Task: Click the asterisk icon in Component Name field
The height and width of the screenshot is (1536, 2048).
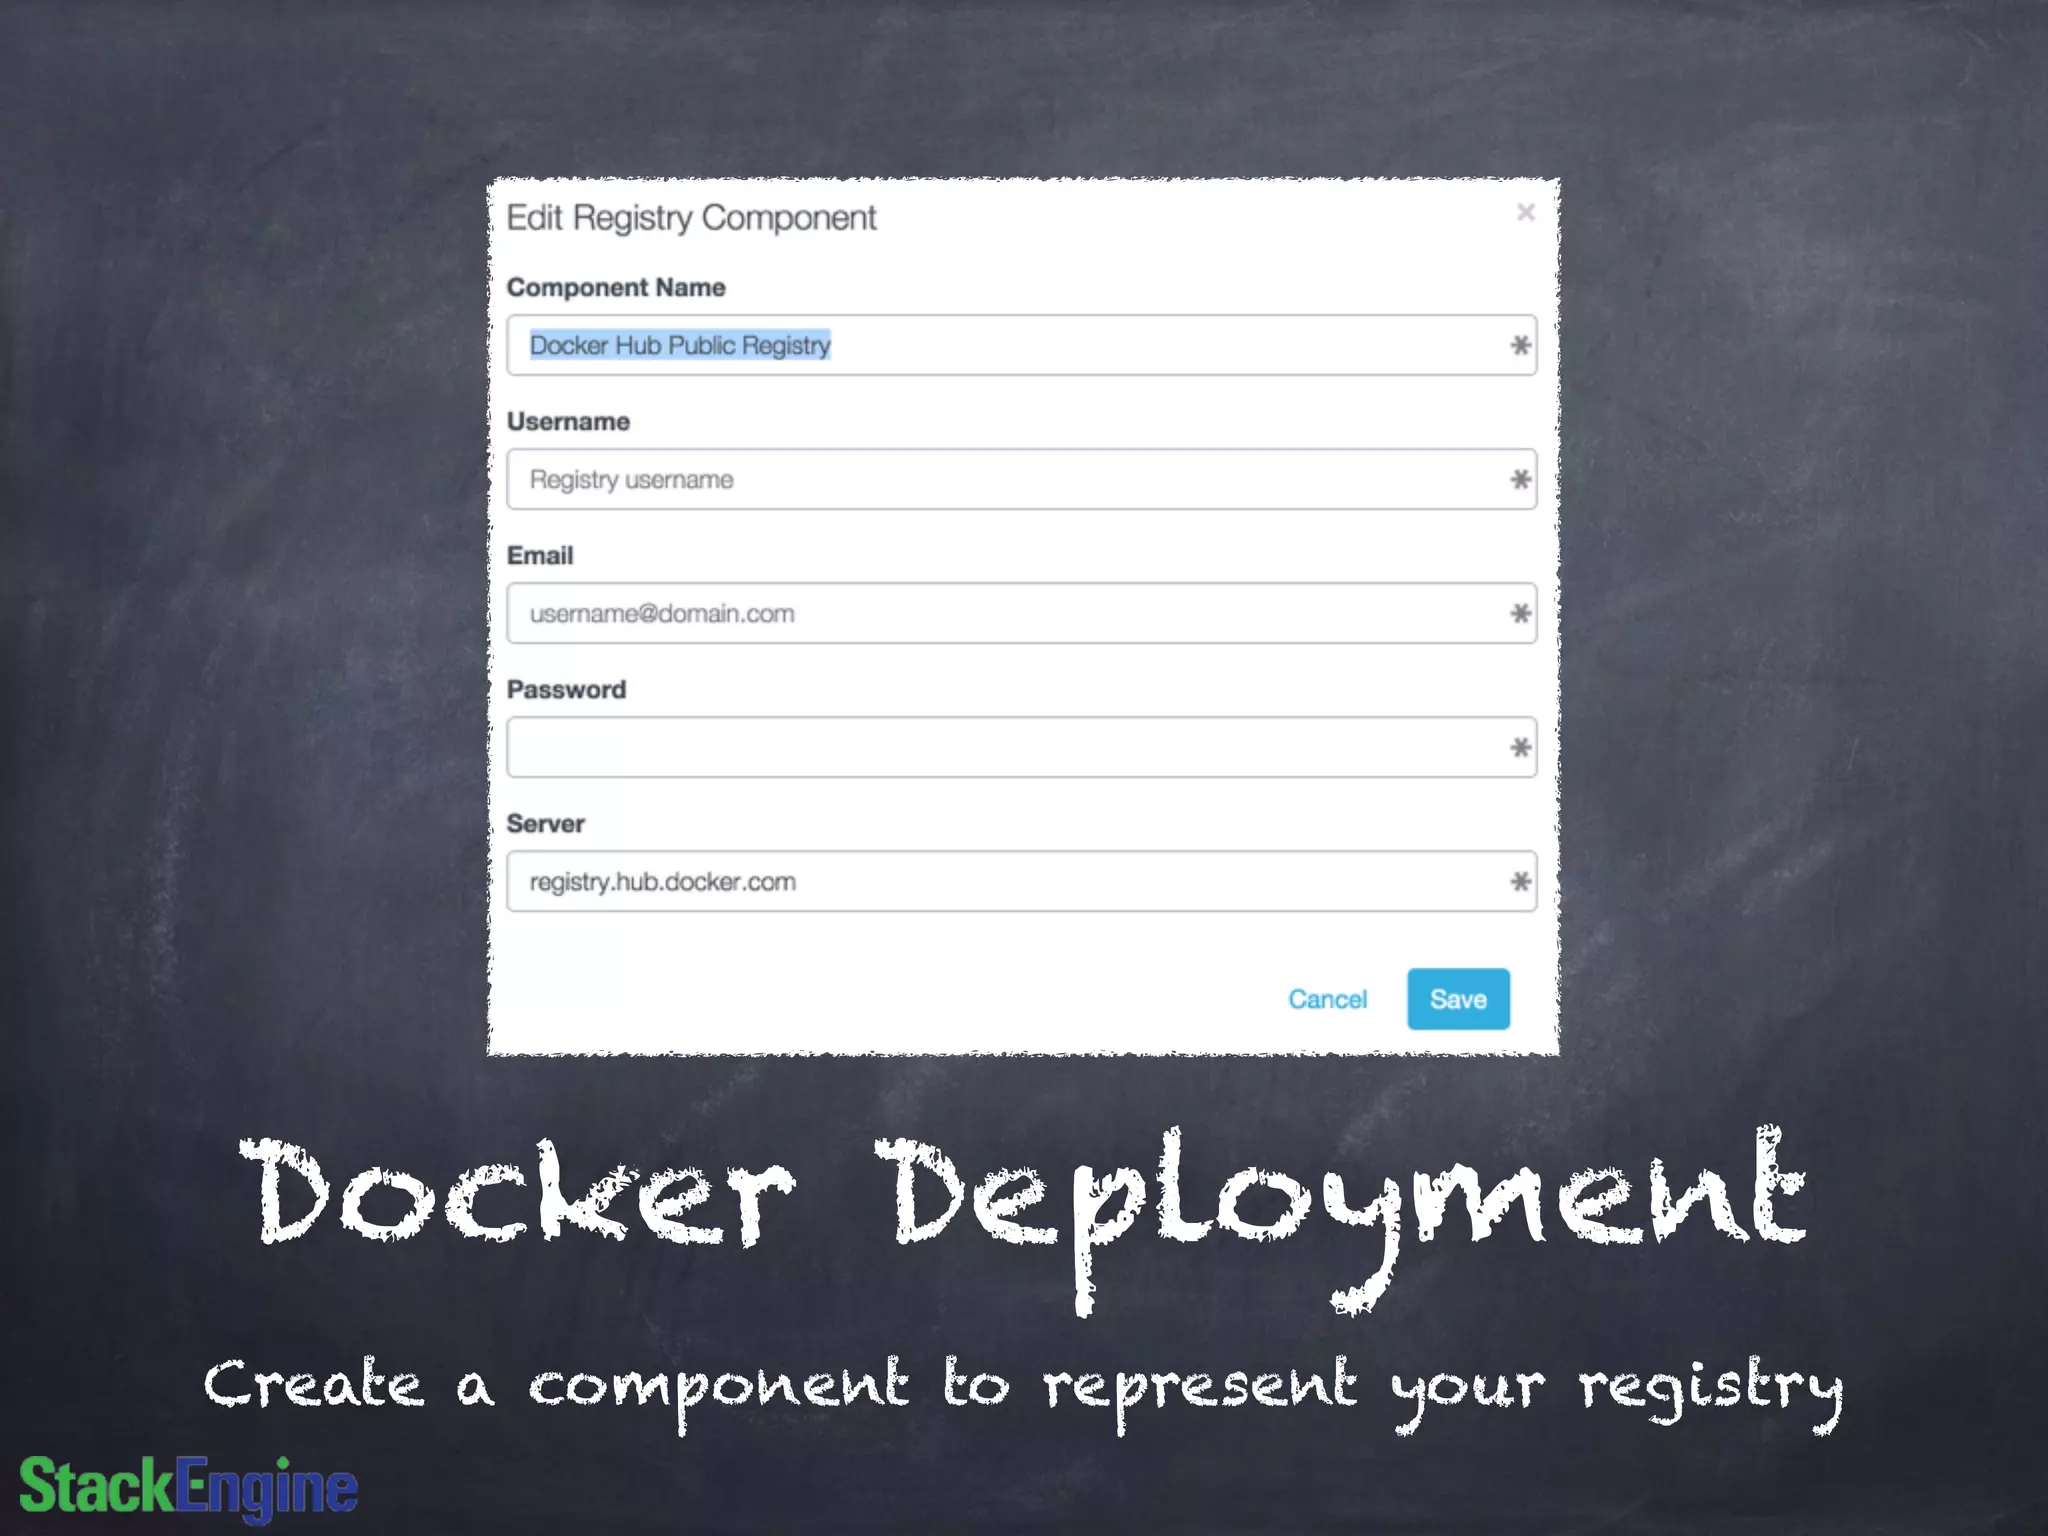Action: [x=1520, y=345]
